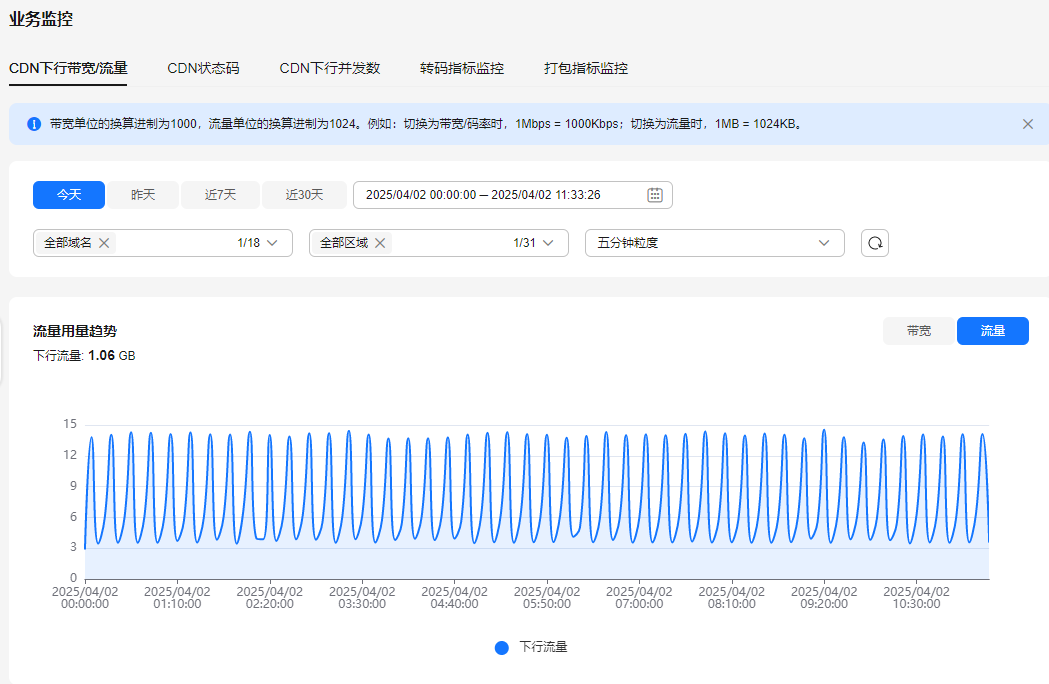Remove the 全部区域 tag
The width and height of the screenshot is (1049, 684).
coord(380,243)
